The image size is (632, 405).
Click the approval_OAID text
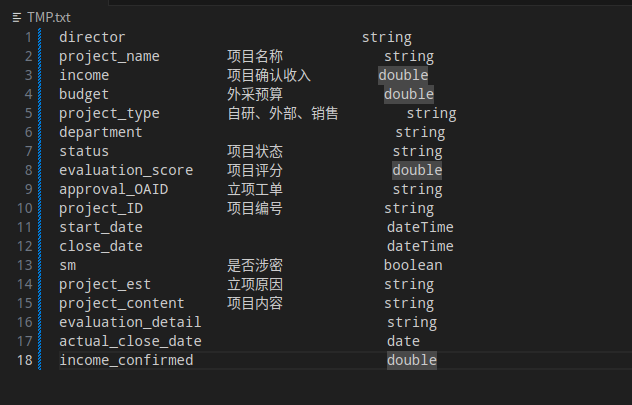pos(113,189)
